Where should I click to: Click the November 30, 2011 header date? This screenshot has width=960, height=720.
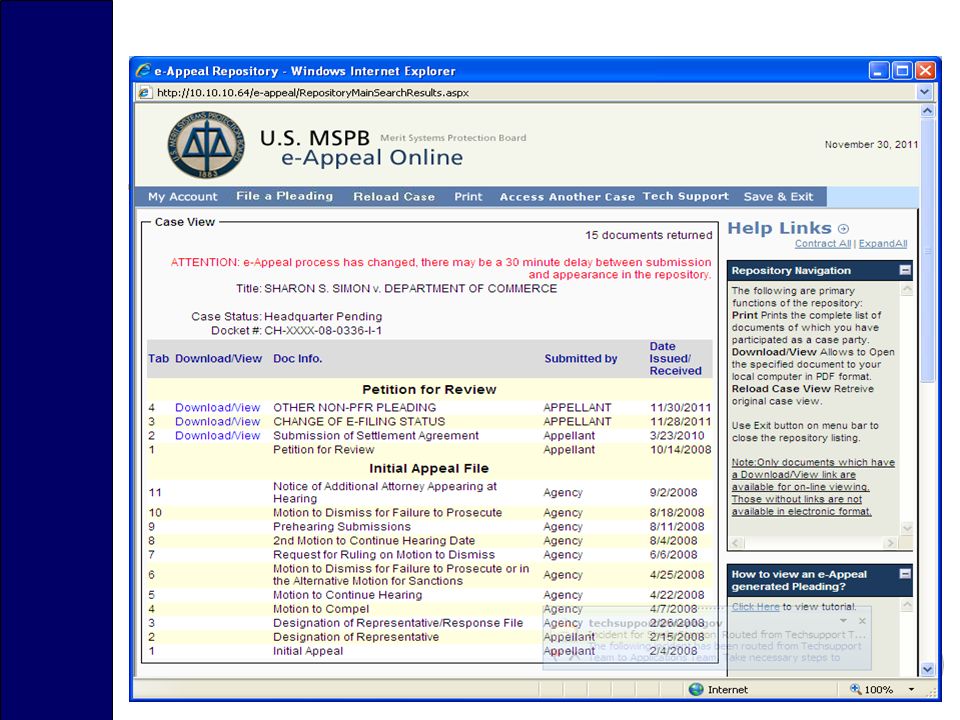click(871, 144)
